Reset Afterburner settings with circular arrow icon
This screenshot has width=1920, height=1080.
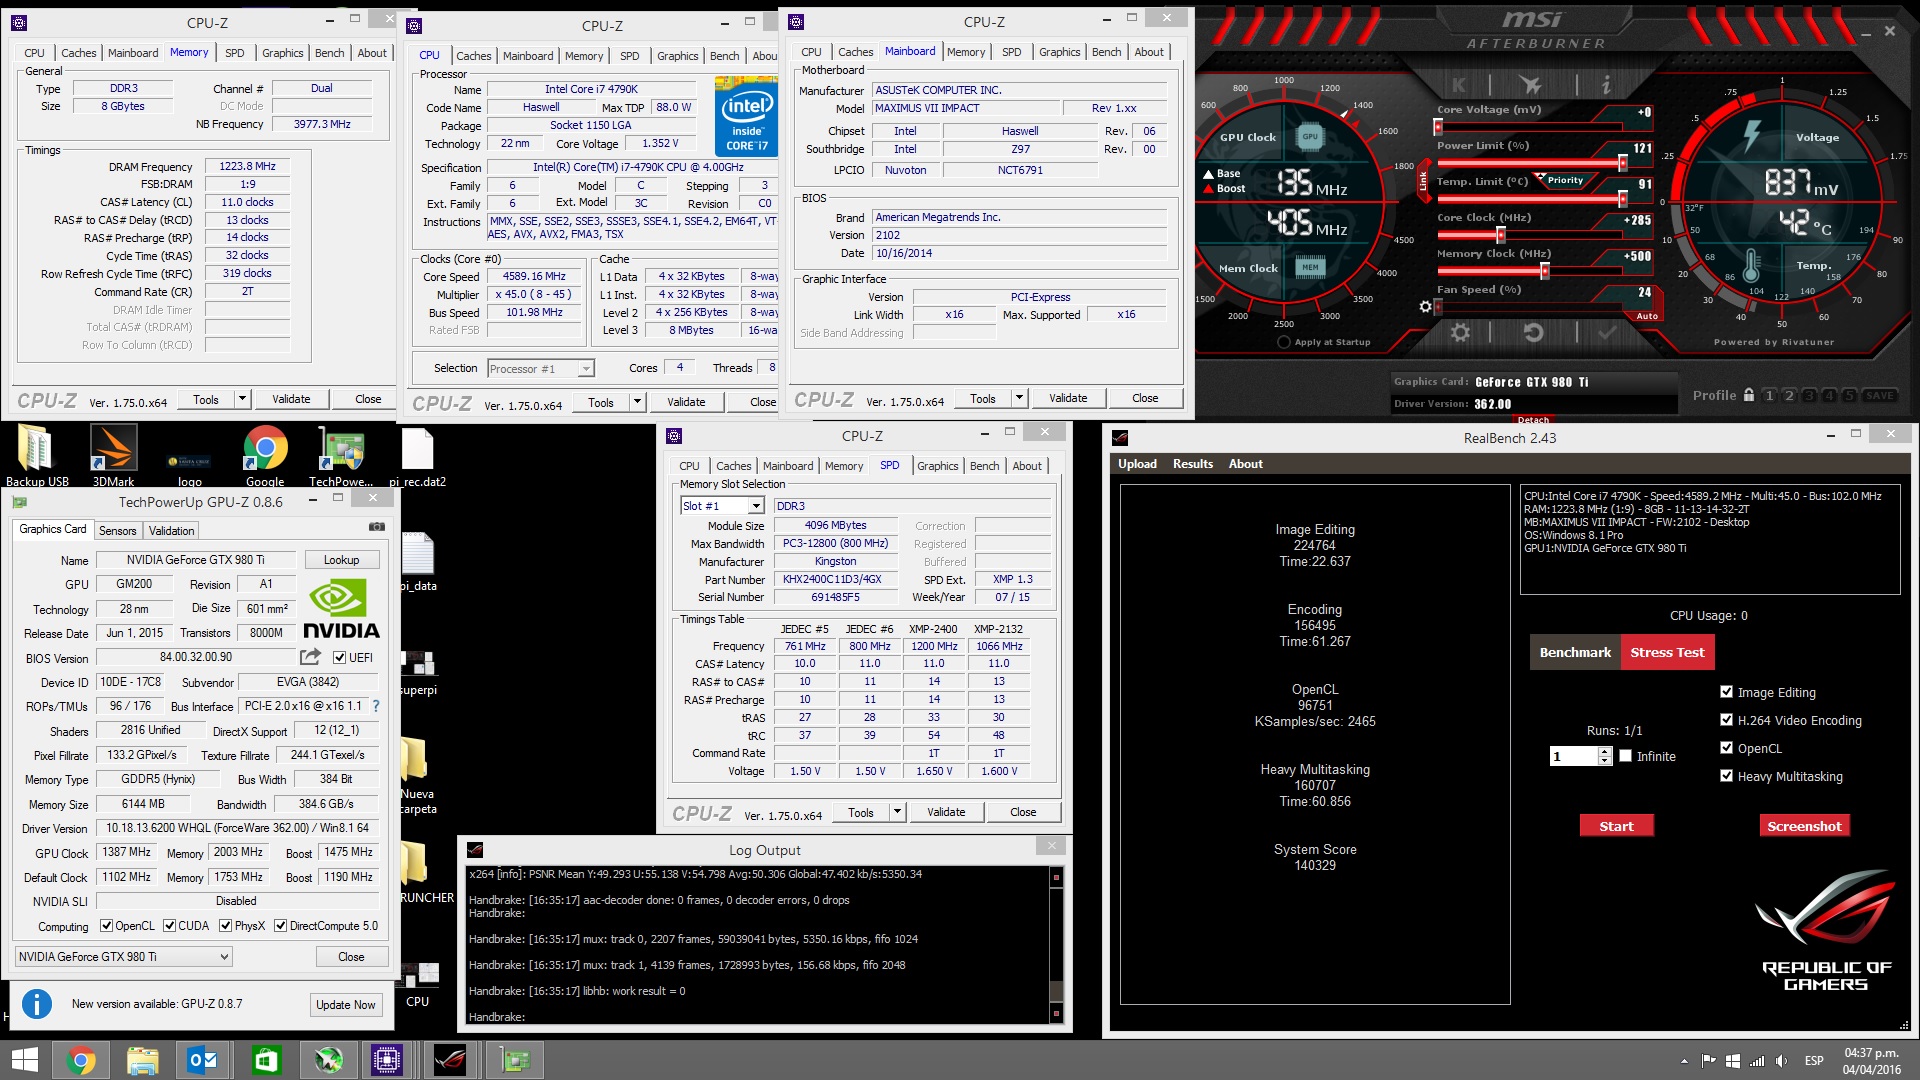1533,333
